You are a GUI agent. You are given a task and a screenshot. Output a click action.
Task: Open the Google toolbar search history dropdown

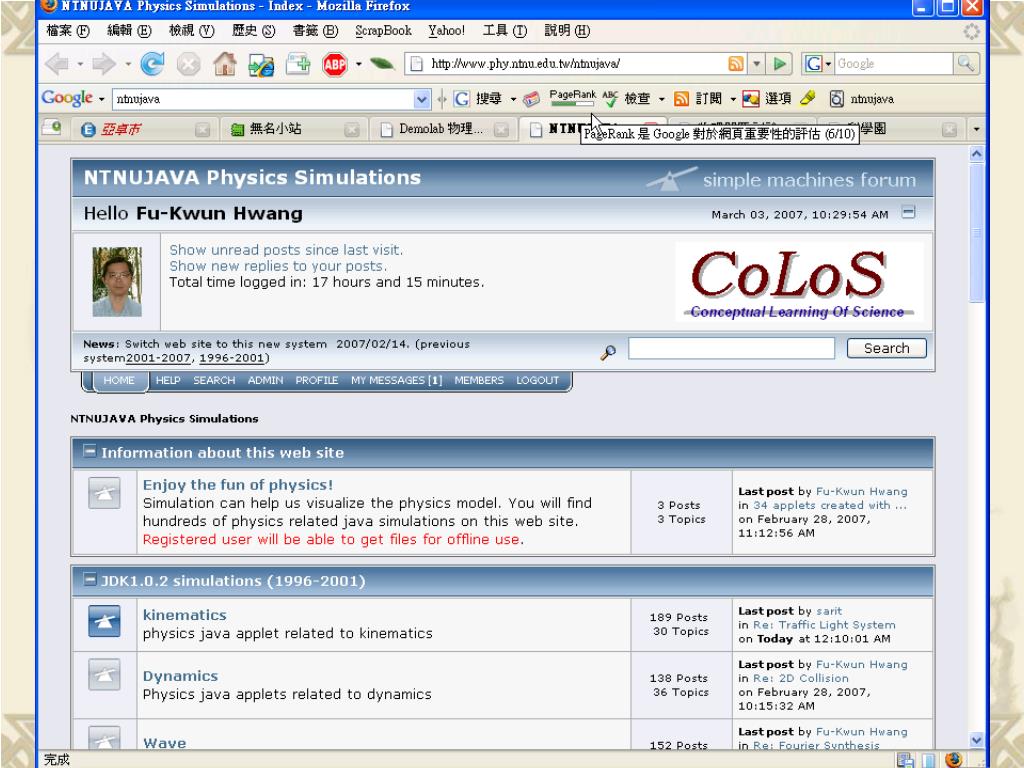tap(422, 99)
